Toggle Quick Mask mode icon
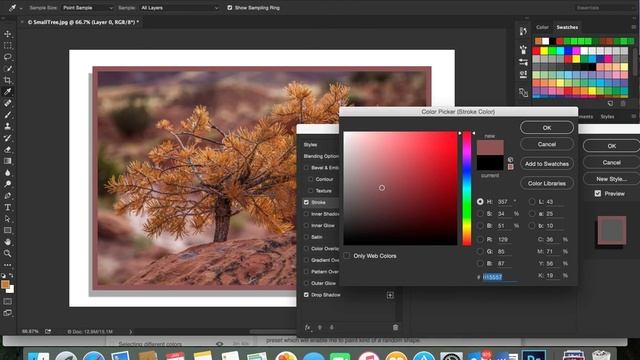 [x=7, y=302]
